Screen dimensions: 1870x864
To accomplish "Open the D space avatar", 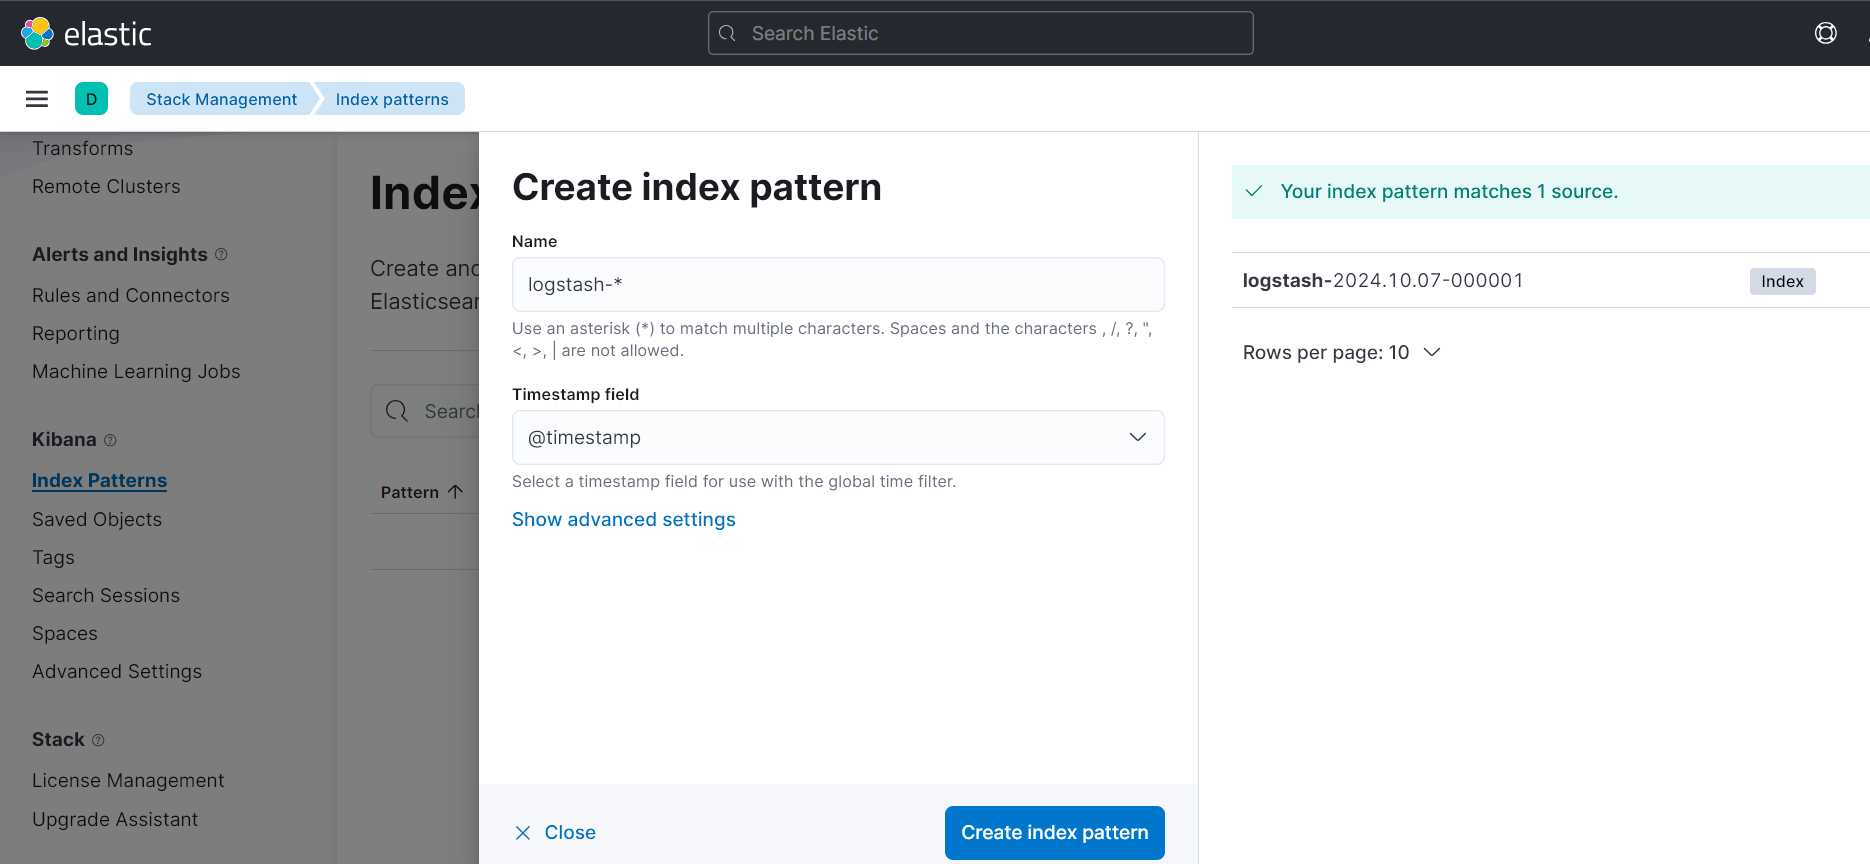I will pyautogui.click(x=91, y=99).
